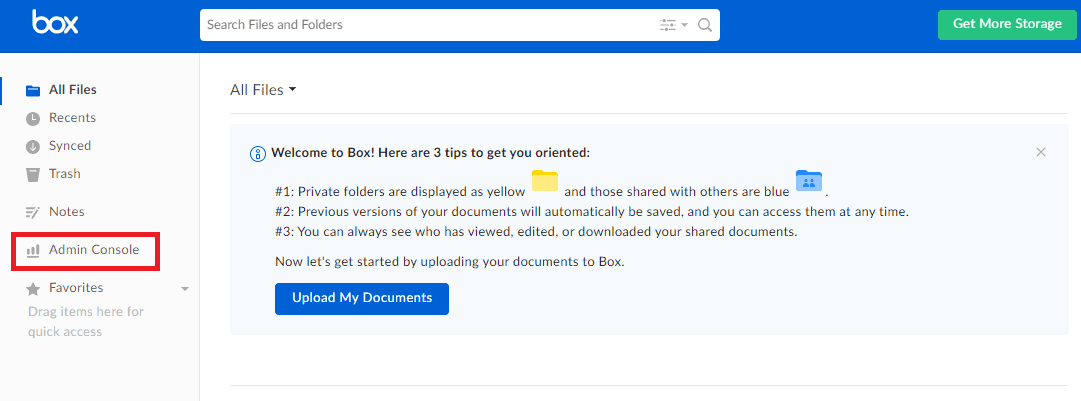Screen dimensions: 1081x401
Task: Click the tip #3 shared documents text
Action: click(536, 232)
